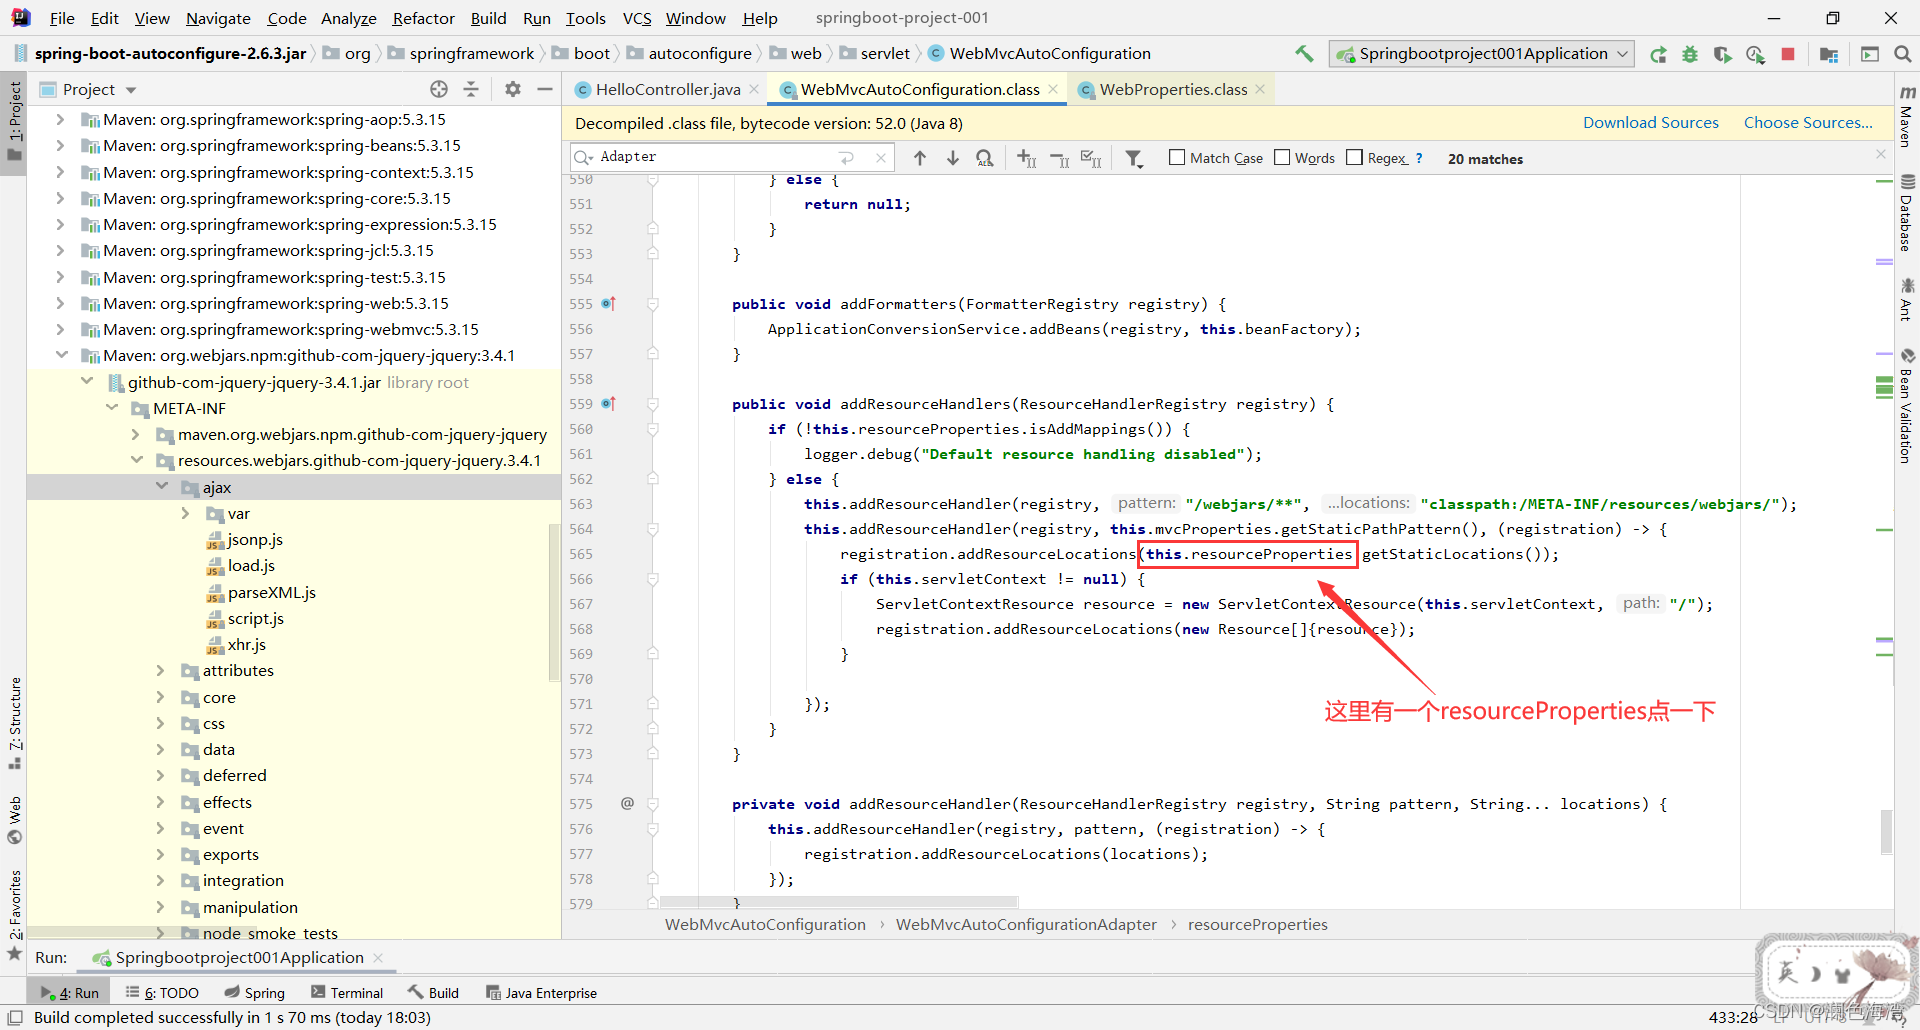This screenshot has width=1920, height=1030.
Task: Collapse the ajax folder
Action: 162,487
